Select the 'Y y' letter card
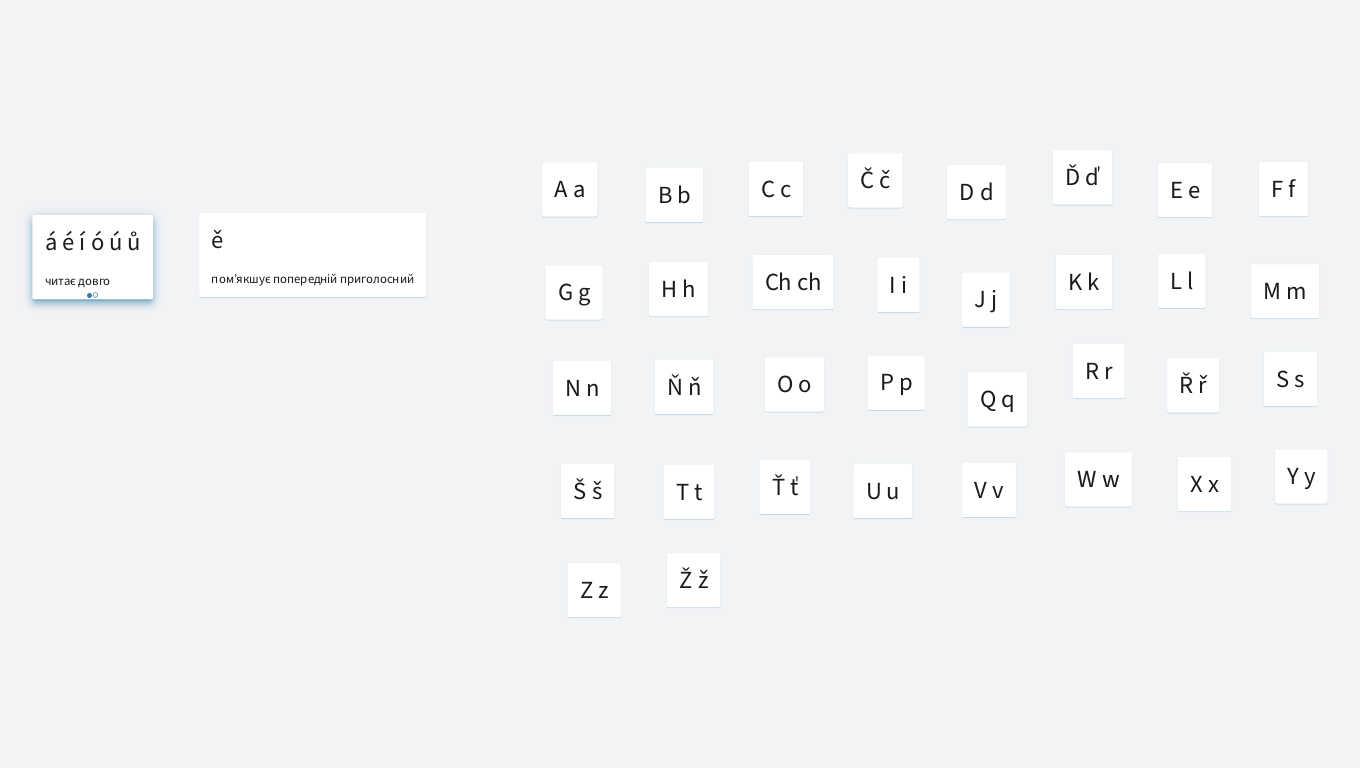Image resolution: width=1360 pixels, height=768 pixels. click(x=1300, y=476)
